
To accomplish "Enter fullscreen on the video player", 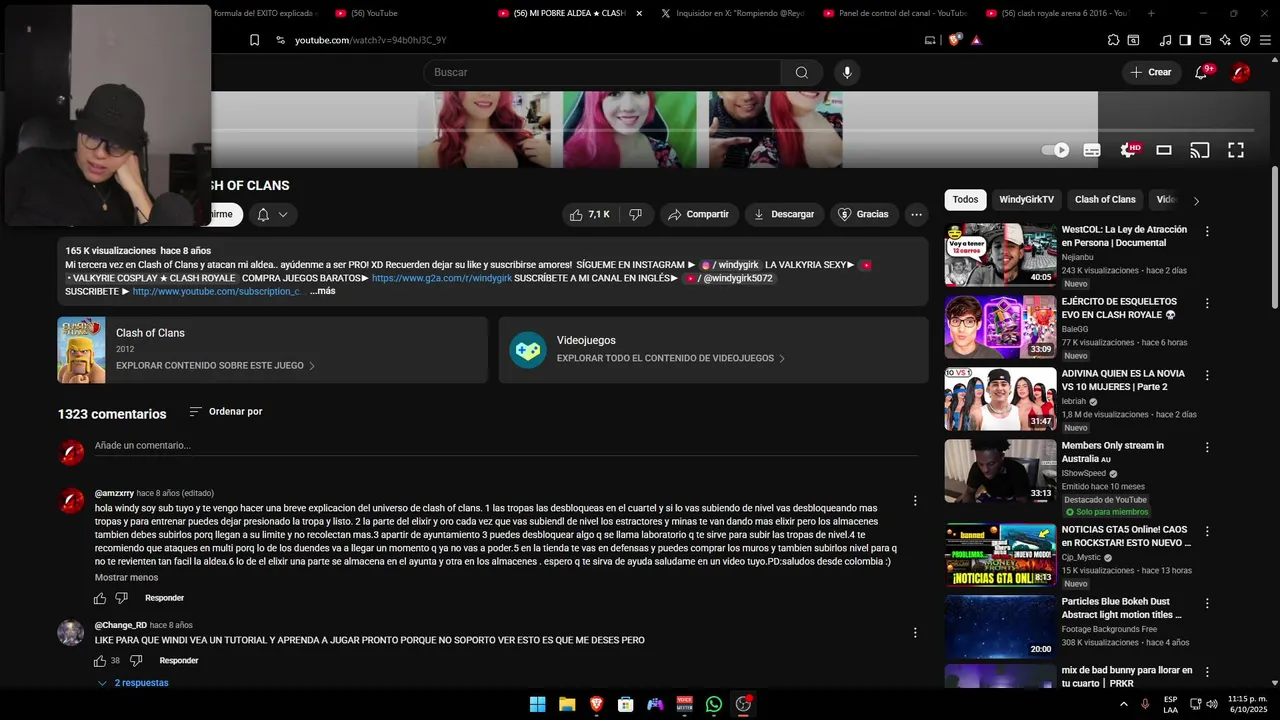I will click(x=1236, y=150).
